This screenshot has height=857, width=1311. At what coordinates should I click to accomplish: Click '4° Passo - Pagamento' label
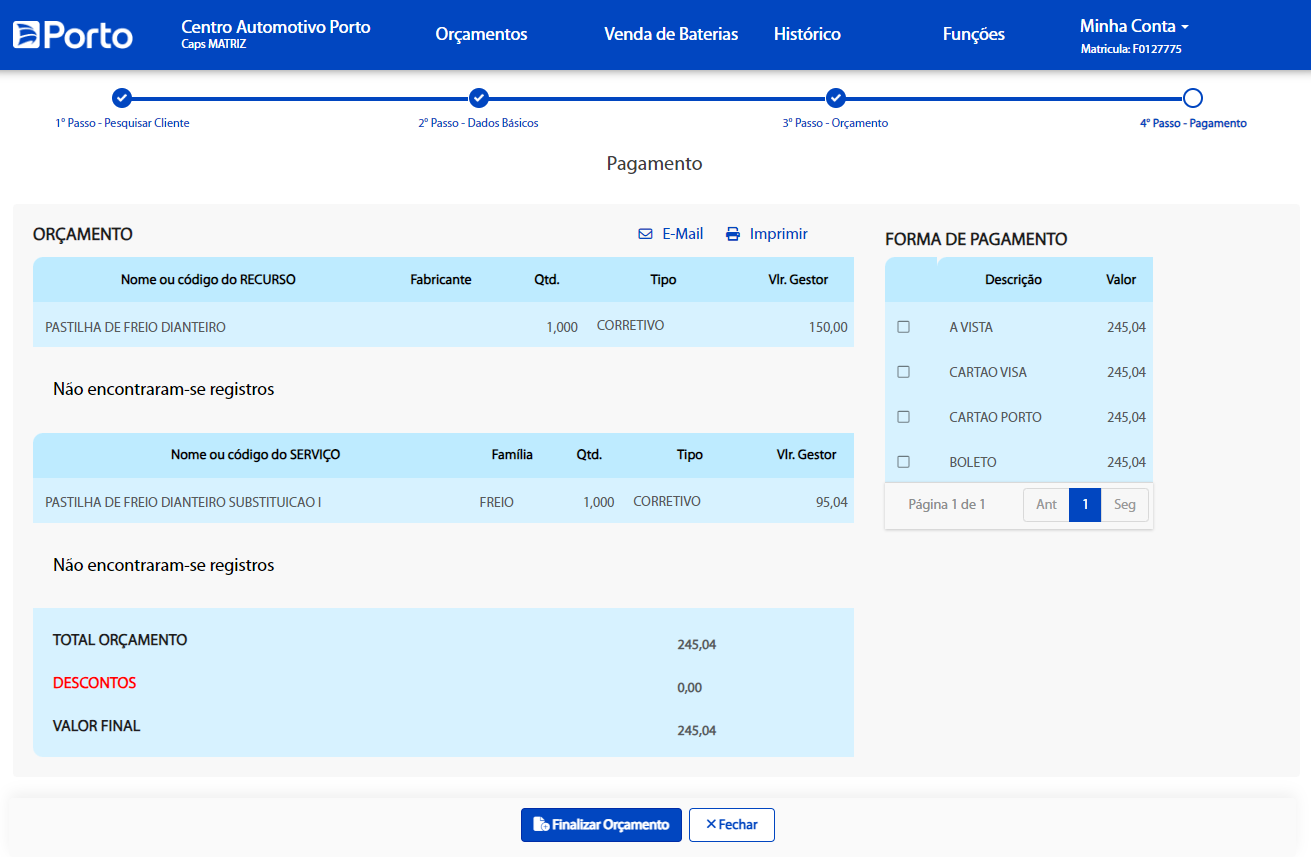pyautogui.click(x=1193, y=123)
